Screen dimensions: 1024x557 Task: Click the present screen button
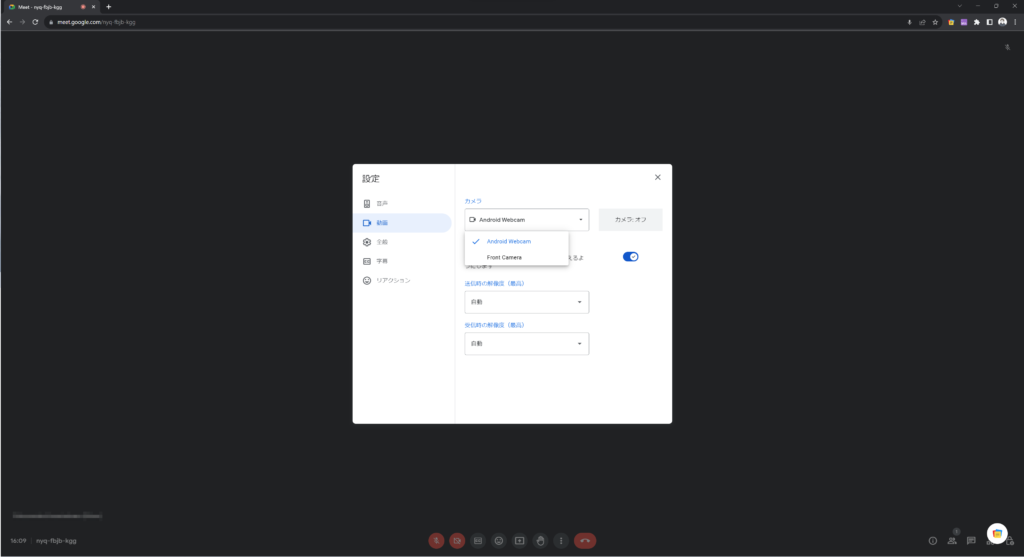(x=520, y=540)
